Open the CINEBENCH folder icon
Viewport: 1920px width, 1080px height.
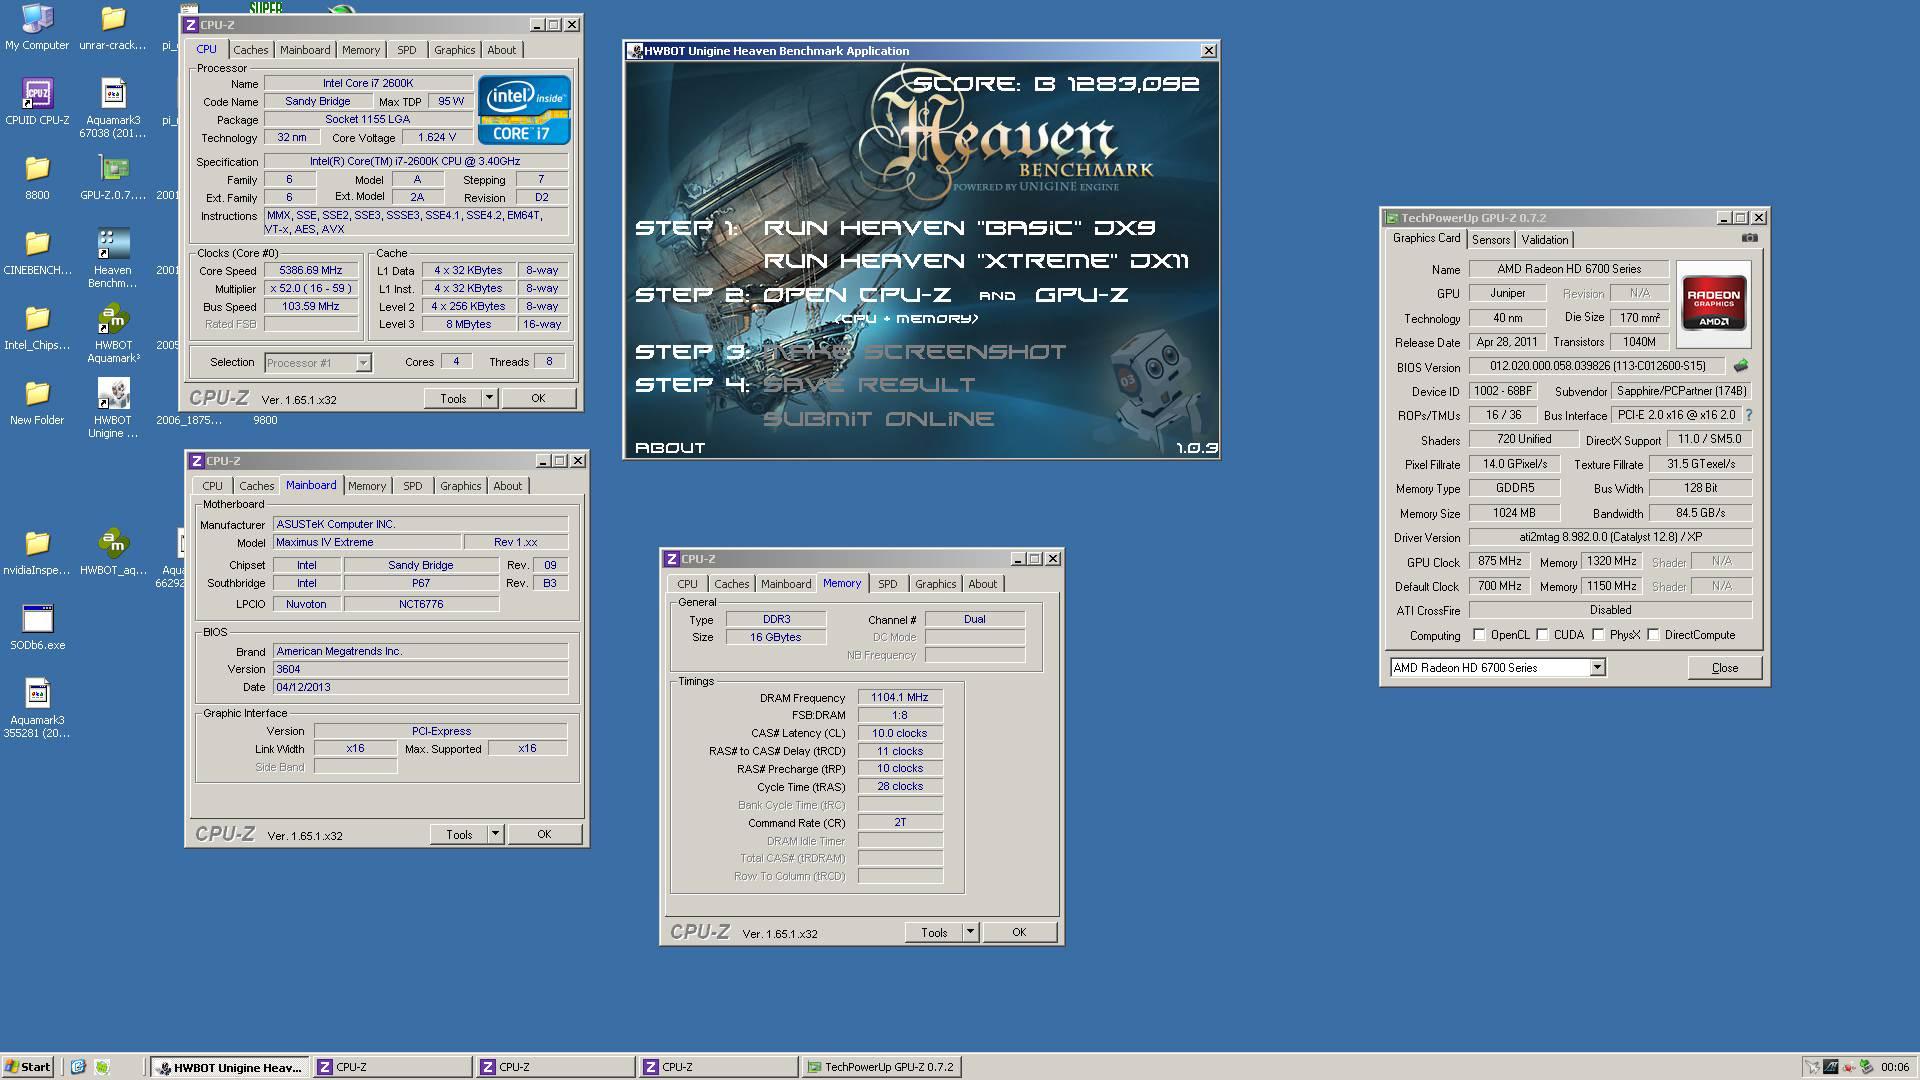37,253
